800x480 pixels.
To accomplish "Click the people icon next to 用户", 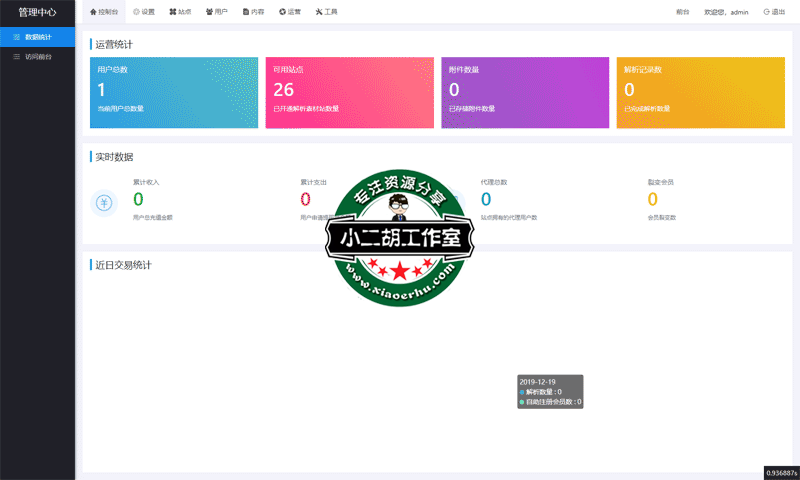I will coord(209,12).
